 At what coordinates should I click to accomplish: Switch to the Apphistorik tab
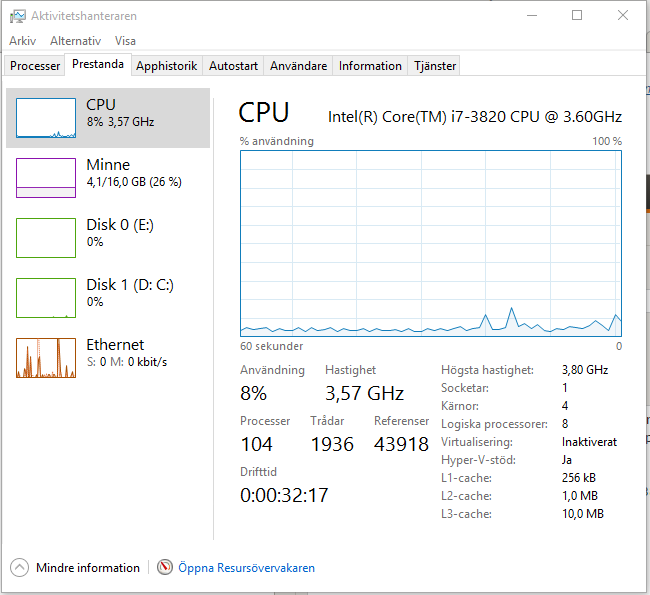(x=167, y=66)
